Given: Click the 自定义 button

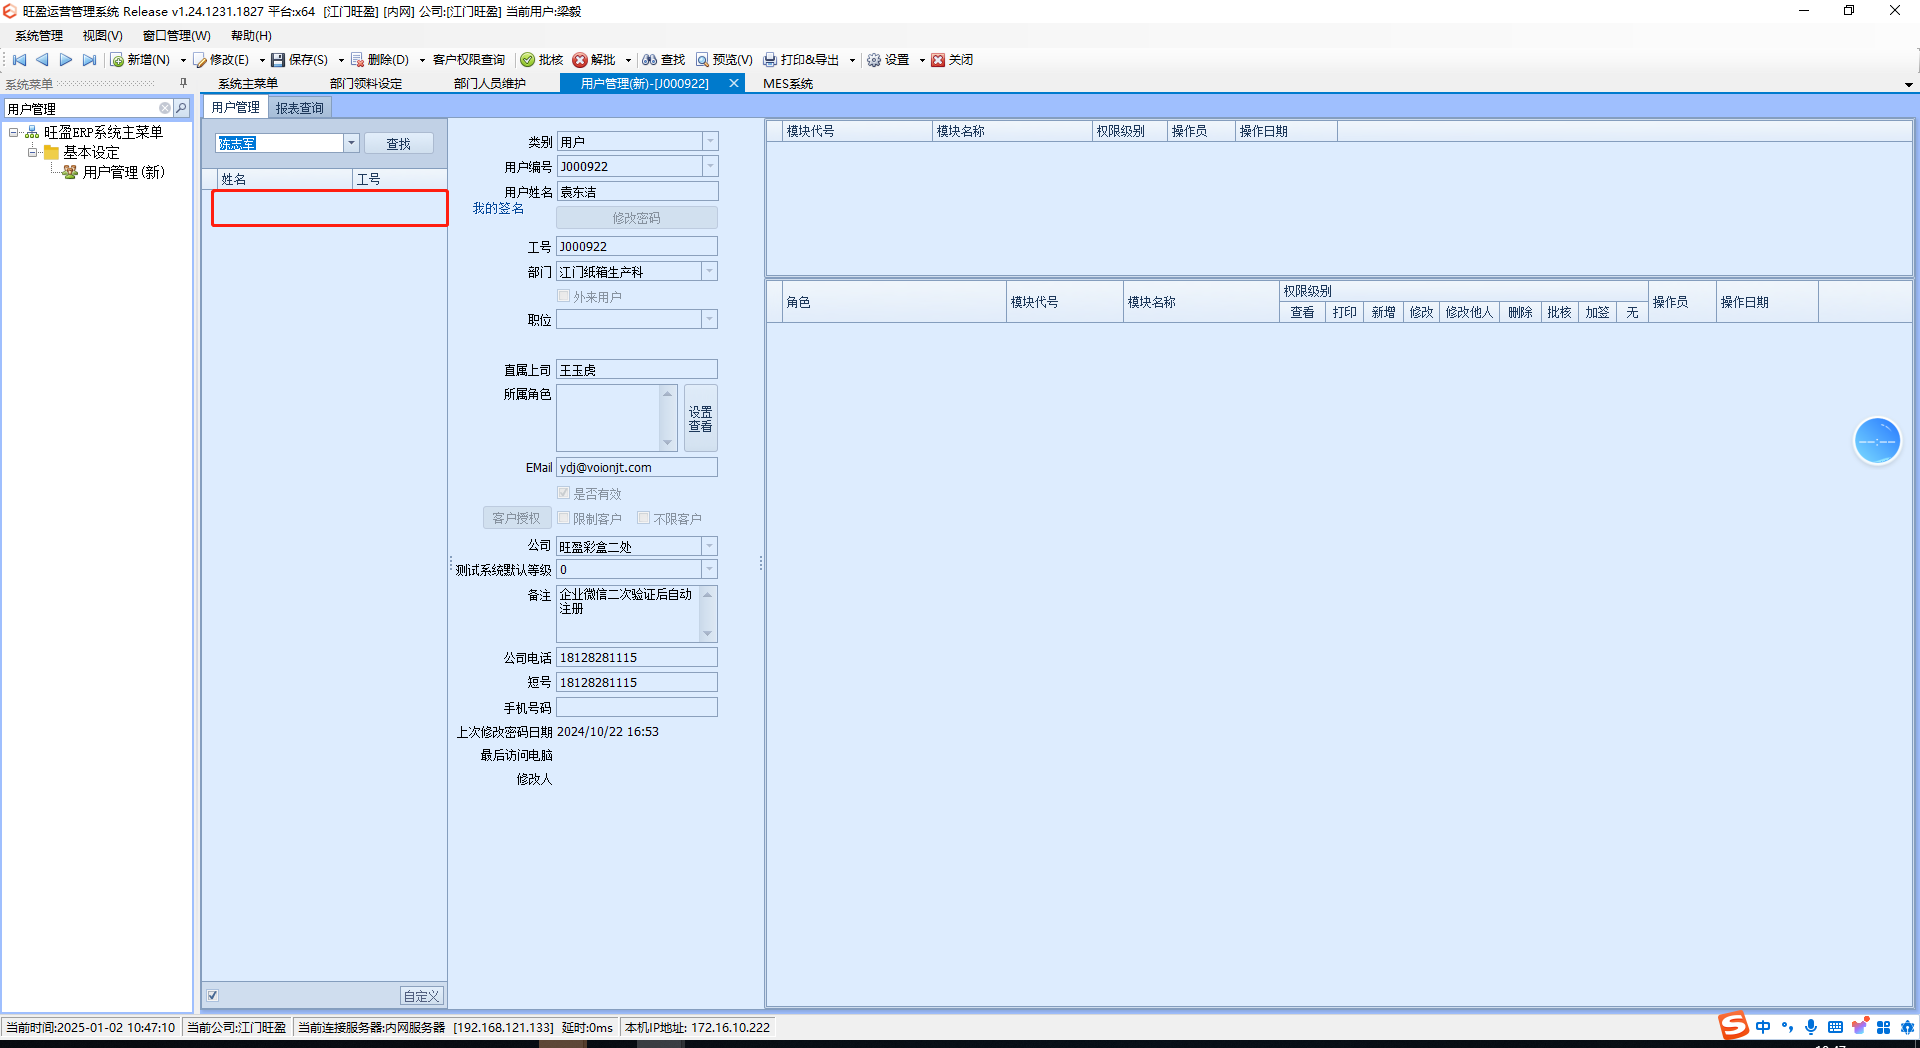Looking at the screenshot, I should (421, 996).
